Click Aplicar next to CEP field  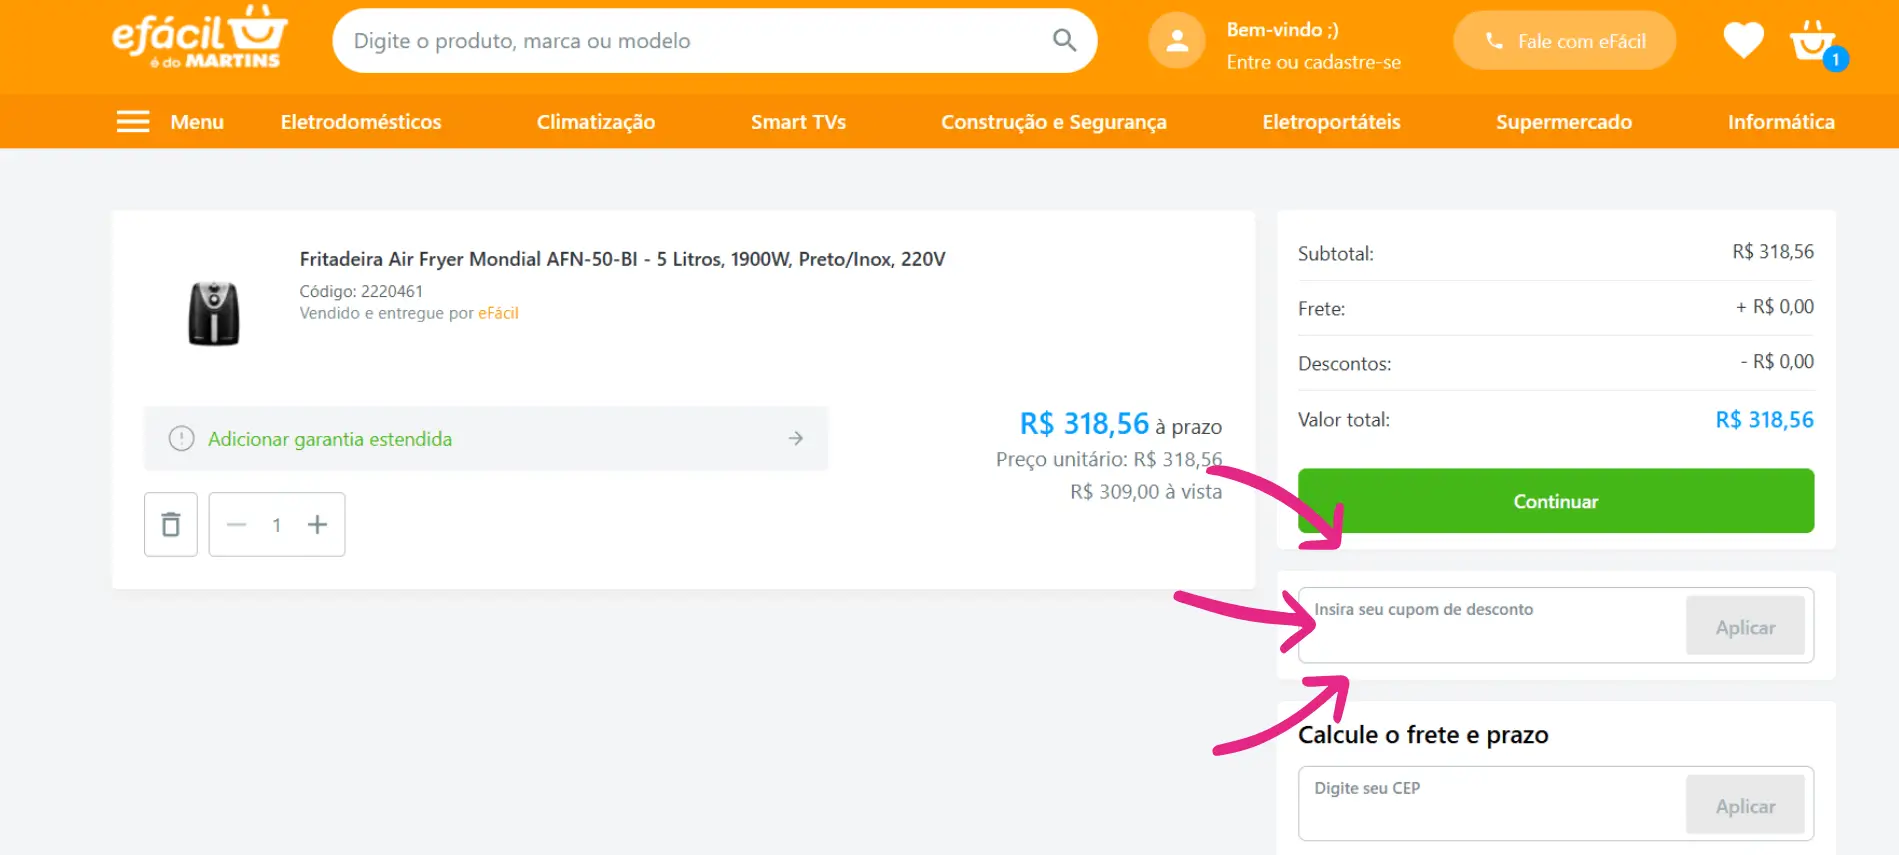click(x=1745, y=806)
